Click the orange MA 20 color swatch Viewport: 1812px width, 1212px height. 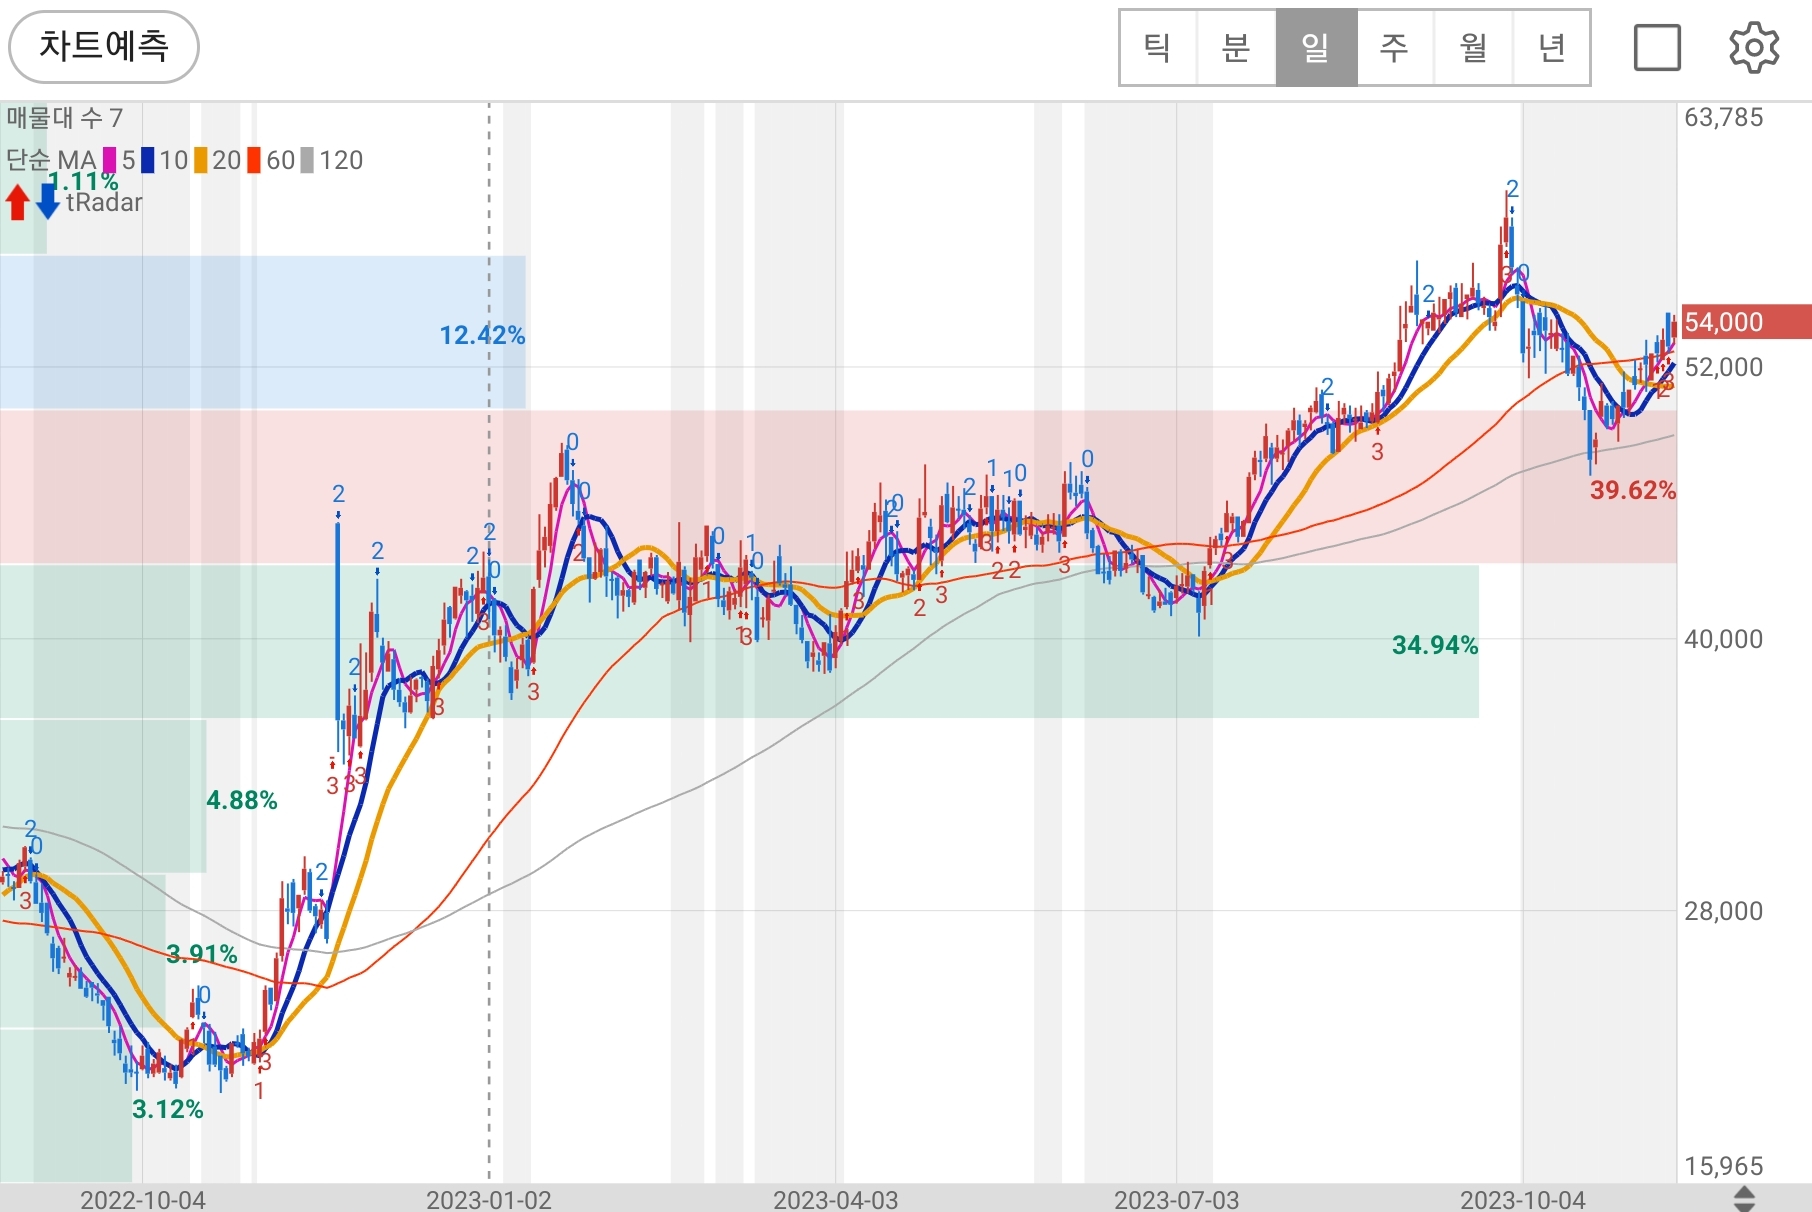coord(201,160)
